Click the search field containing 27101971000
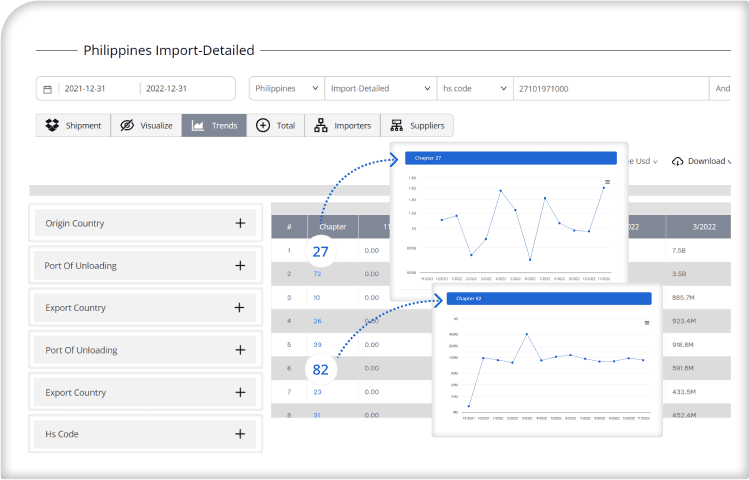Viewport: 749px width, 480px height. 611,88
